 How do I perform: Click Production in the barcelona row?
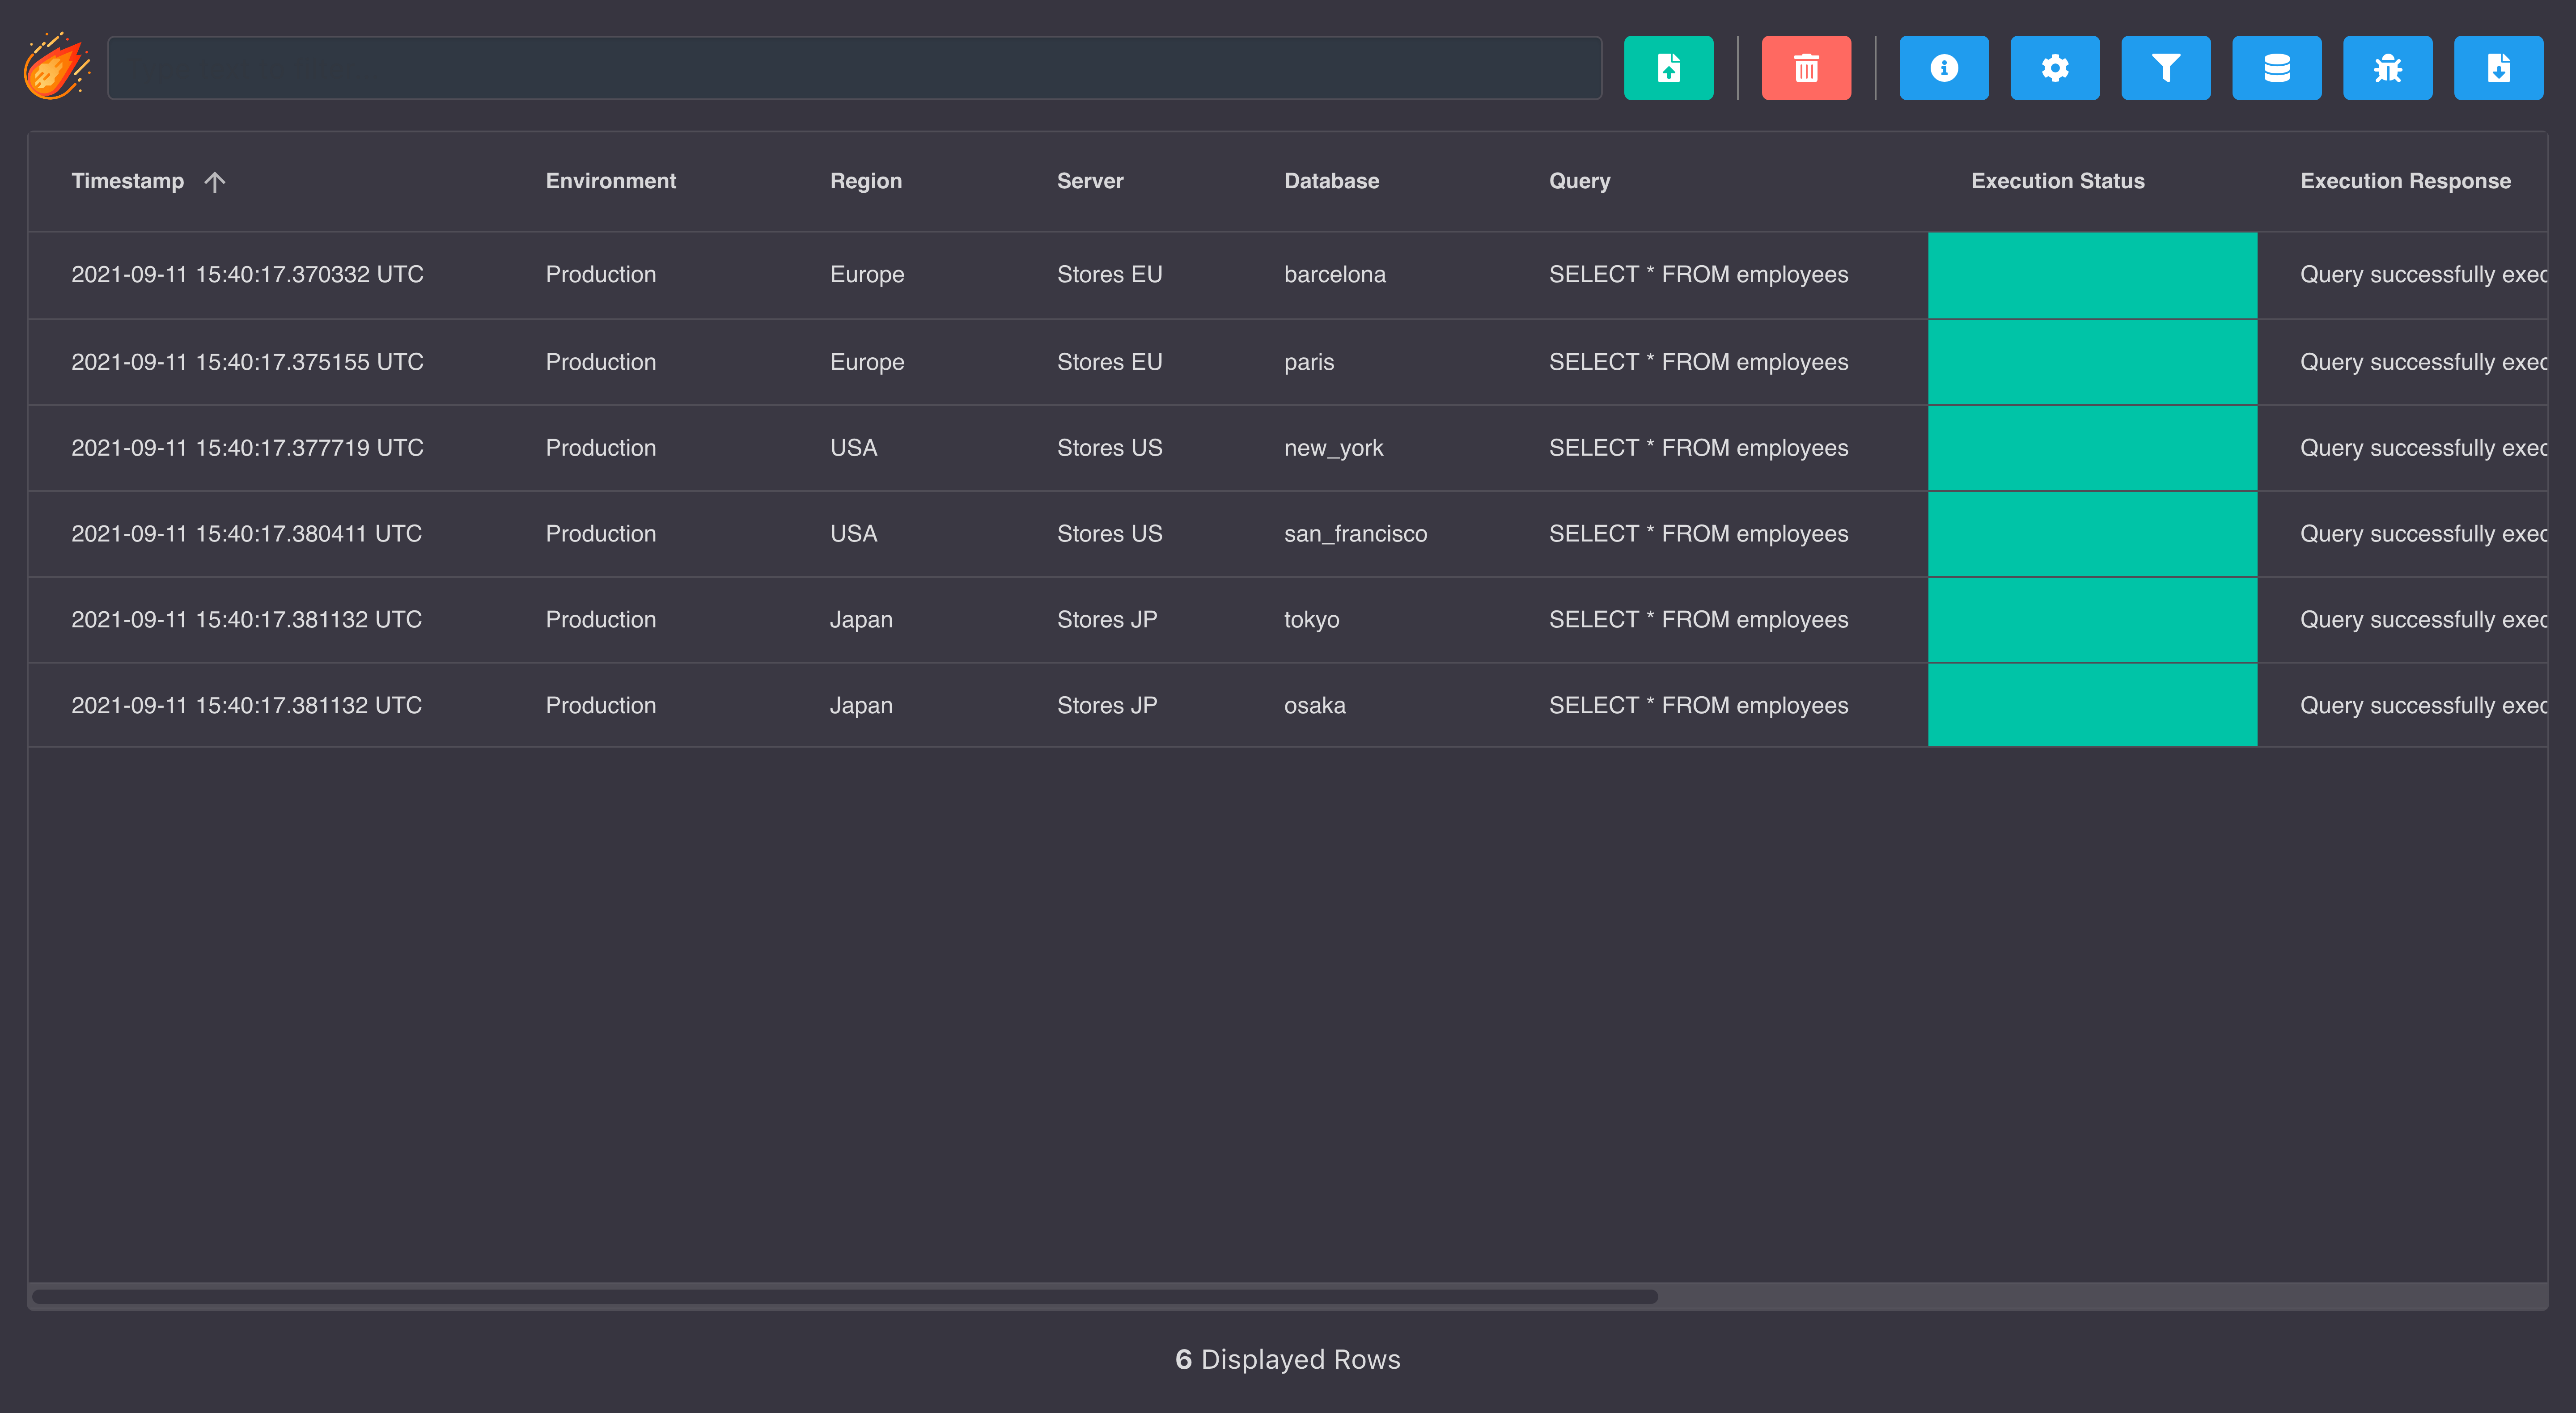601,274
